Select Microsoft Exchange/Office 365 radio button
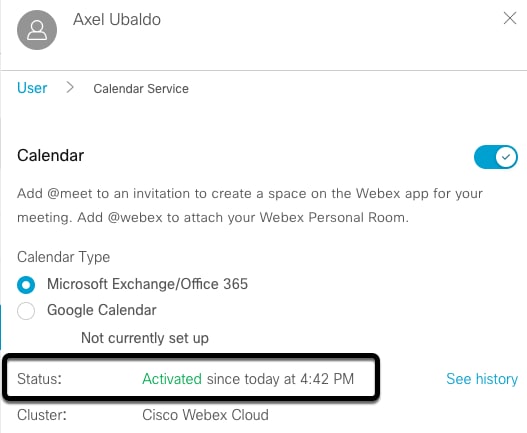This screenshot has width=527, height=433. (x=26, y=285)
